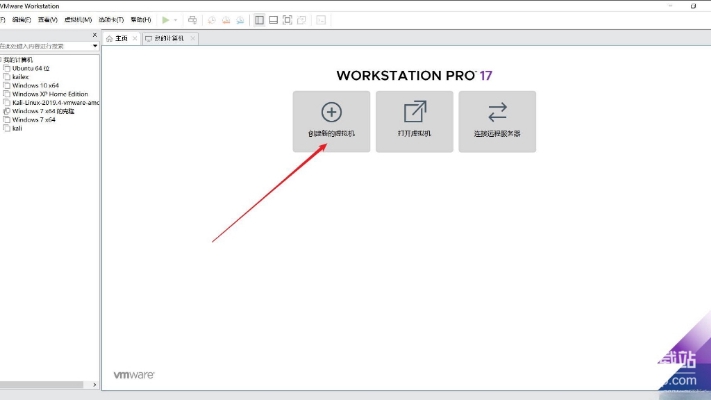This screenshot has width=711, height=400.
Task: Select the Ubuntu 64 位 virtual machine
Action: (x=30, y=68)
